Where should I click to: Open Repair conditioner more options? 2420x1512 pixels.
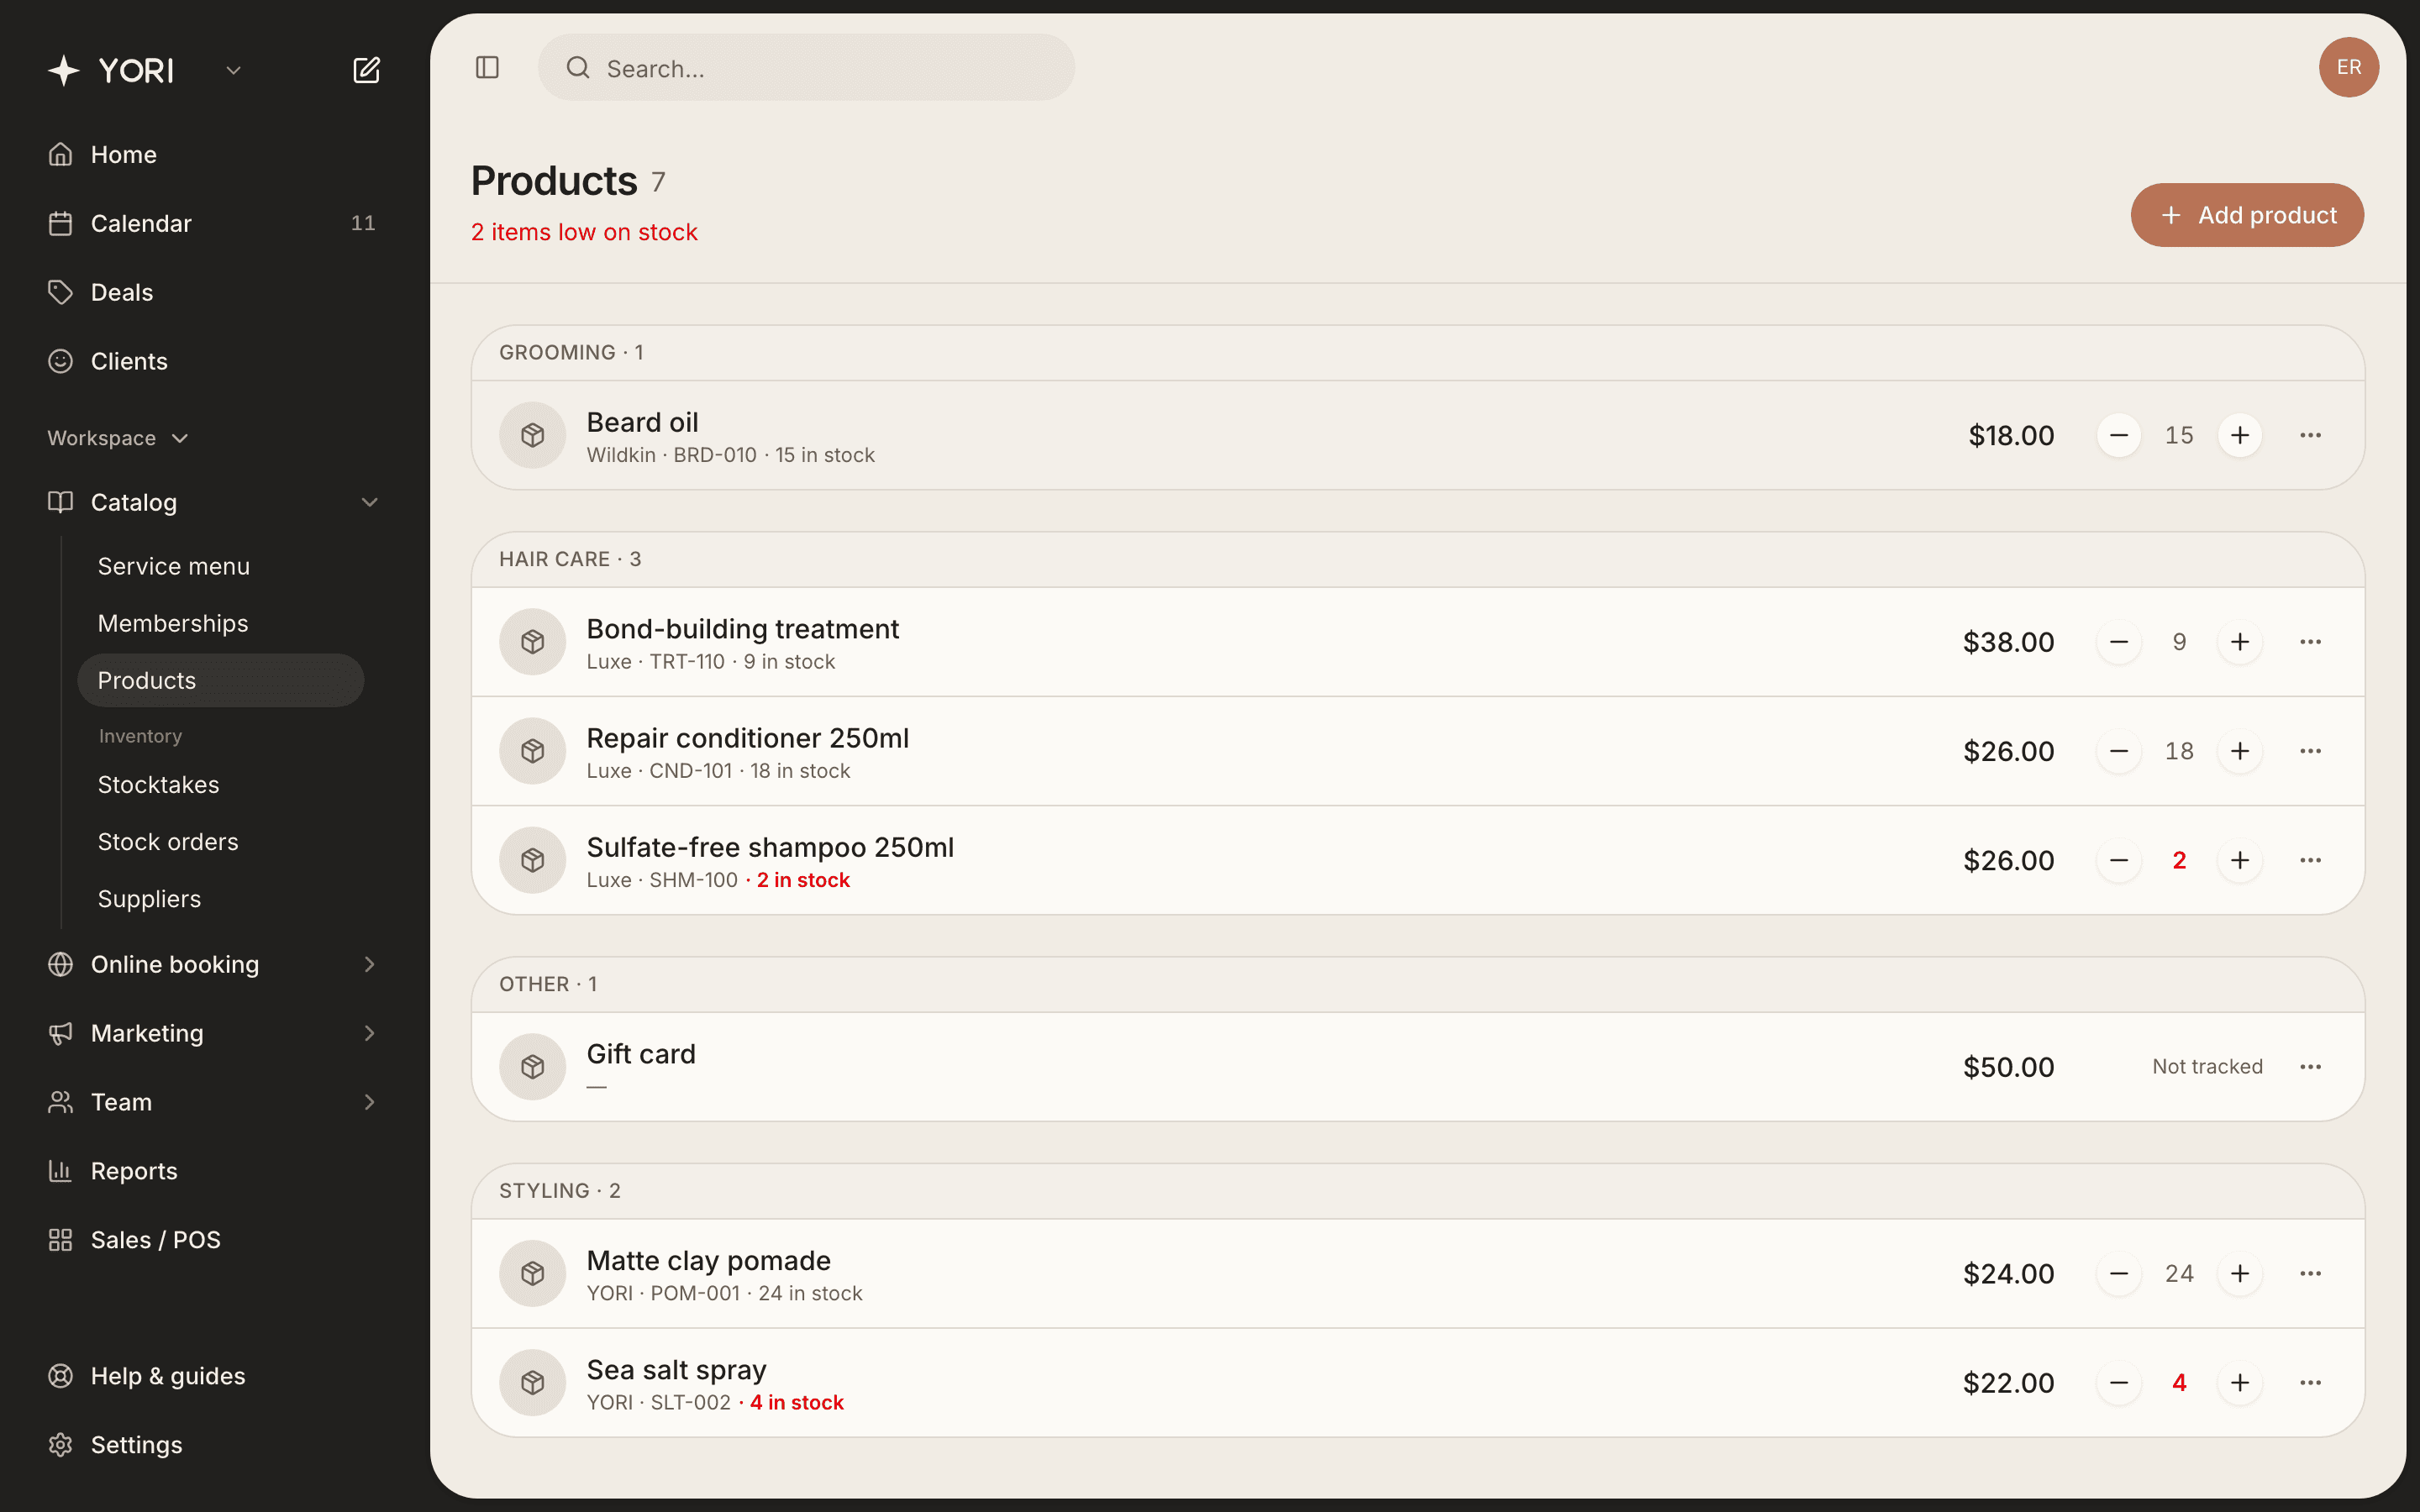2310,751
